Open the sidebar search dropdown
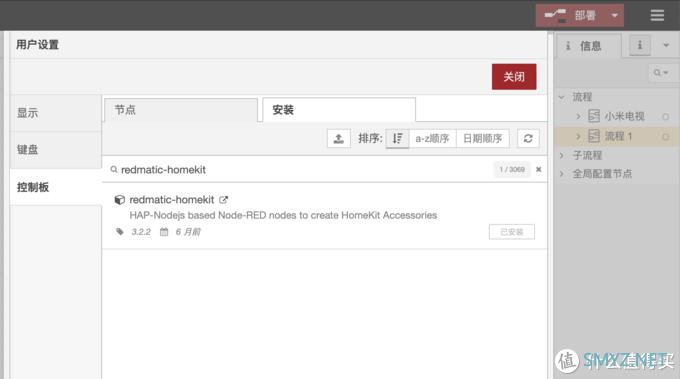Image resolution: width=680 pixels, height=379 pixels. [661, 73]
